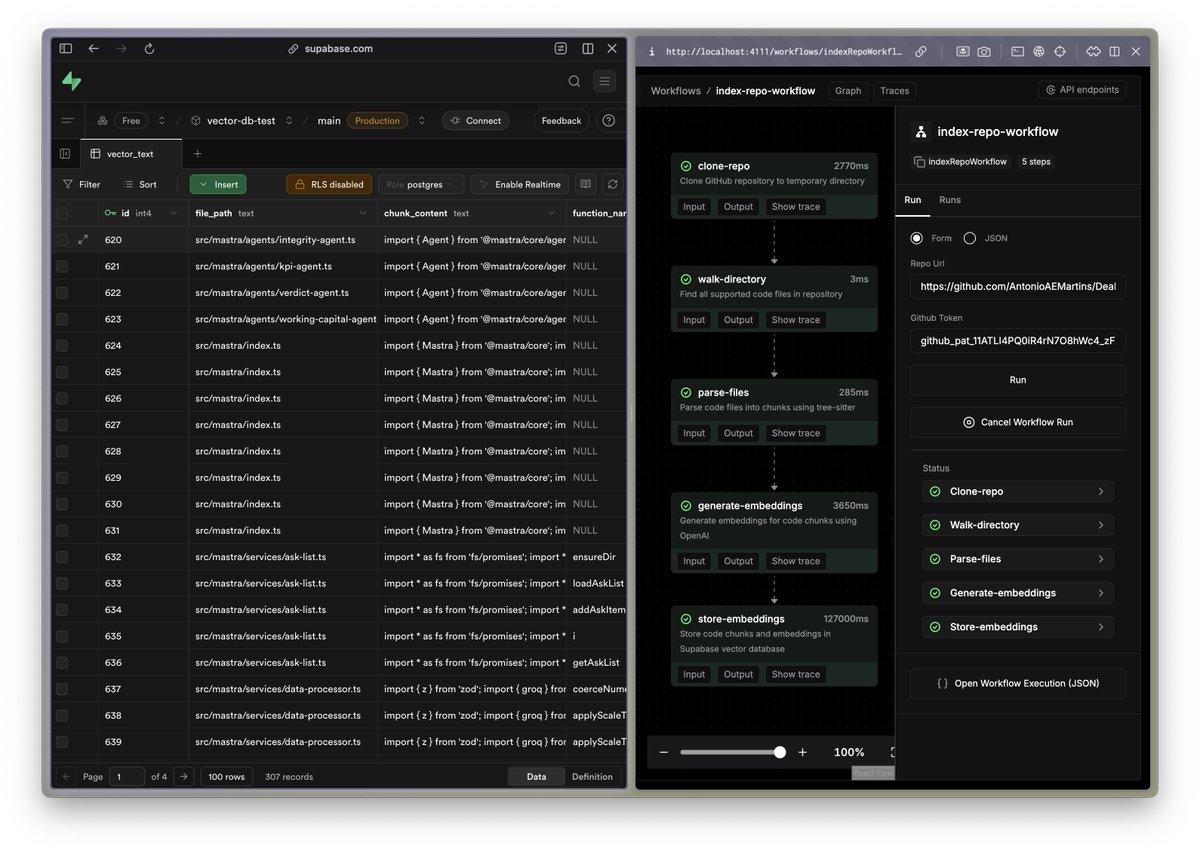
Task: Expand the Clone-repo status row
Action: click(1017, 492)
